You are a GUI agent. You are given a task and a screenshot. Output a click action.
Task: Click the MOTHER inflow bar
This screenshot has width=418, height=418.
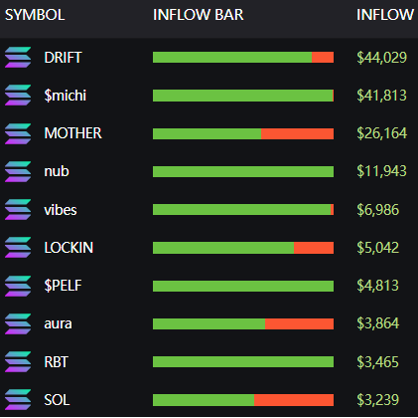point(243,134)
